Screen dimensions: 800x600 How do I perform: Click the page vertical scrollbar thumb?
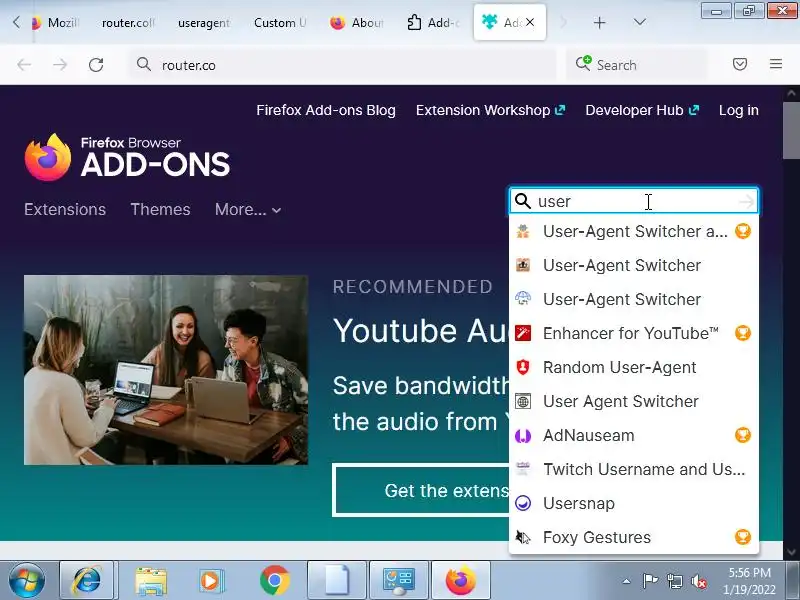[791, 131]
